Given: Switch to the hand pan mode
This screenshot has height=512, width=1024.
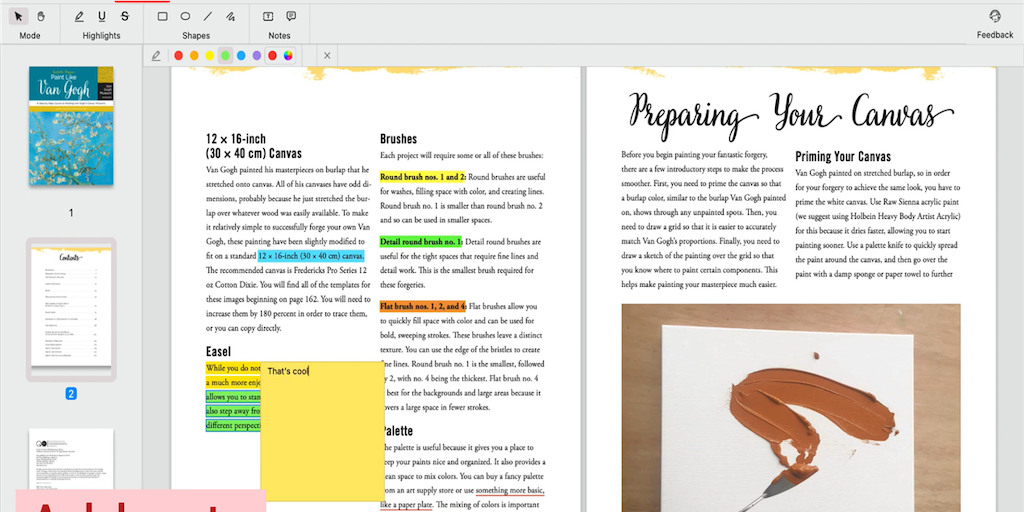Looking at the screenshot, I should coord(40,16).
